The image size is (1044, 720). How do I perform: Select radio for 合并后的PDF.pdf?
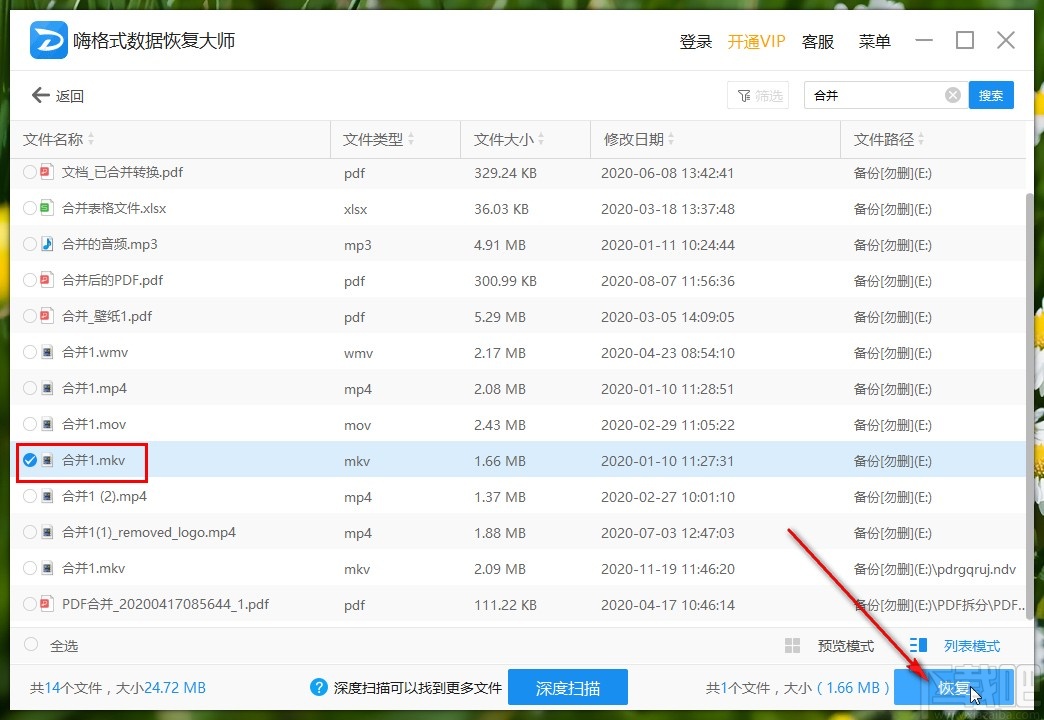click(x=29, y=280)
